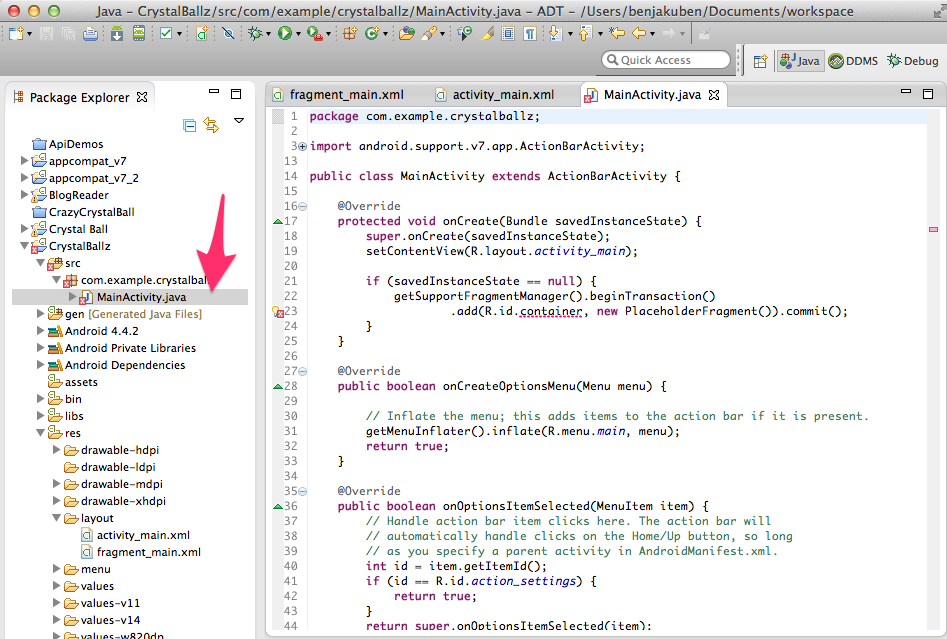This screenshot has width=947, height=639.
Task: Switch to the DDMS perspective
Action: (853, 60)
